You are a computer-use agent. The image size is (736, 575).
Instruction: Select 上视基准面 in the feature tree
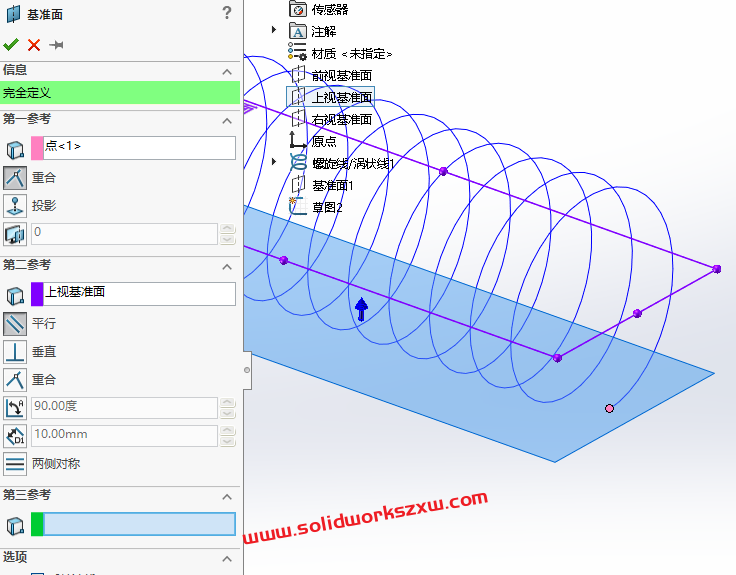pos(341,98)
